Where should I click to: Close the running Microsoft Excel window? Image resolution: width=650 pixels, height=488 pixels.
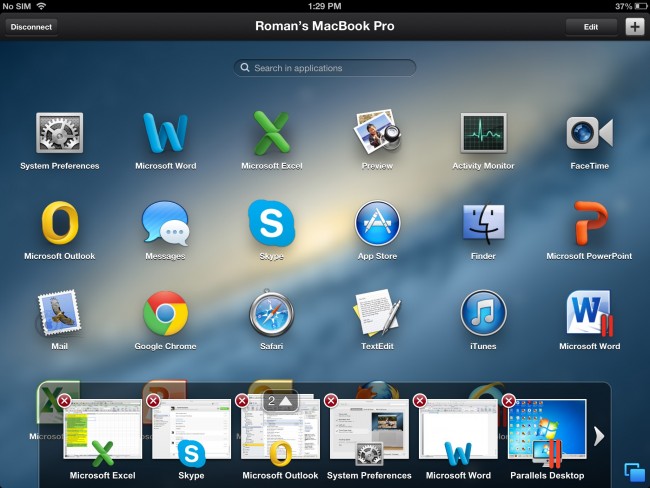64,401
